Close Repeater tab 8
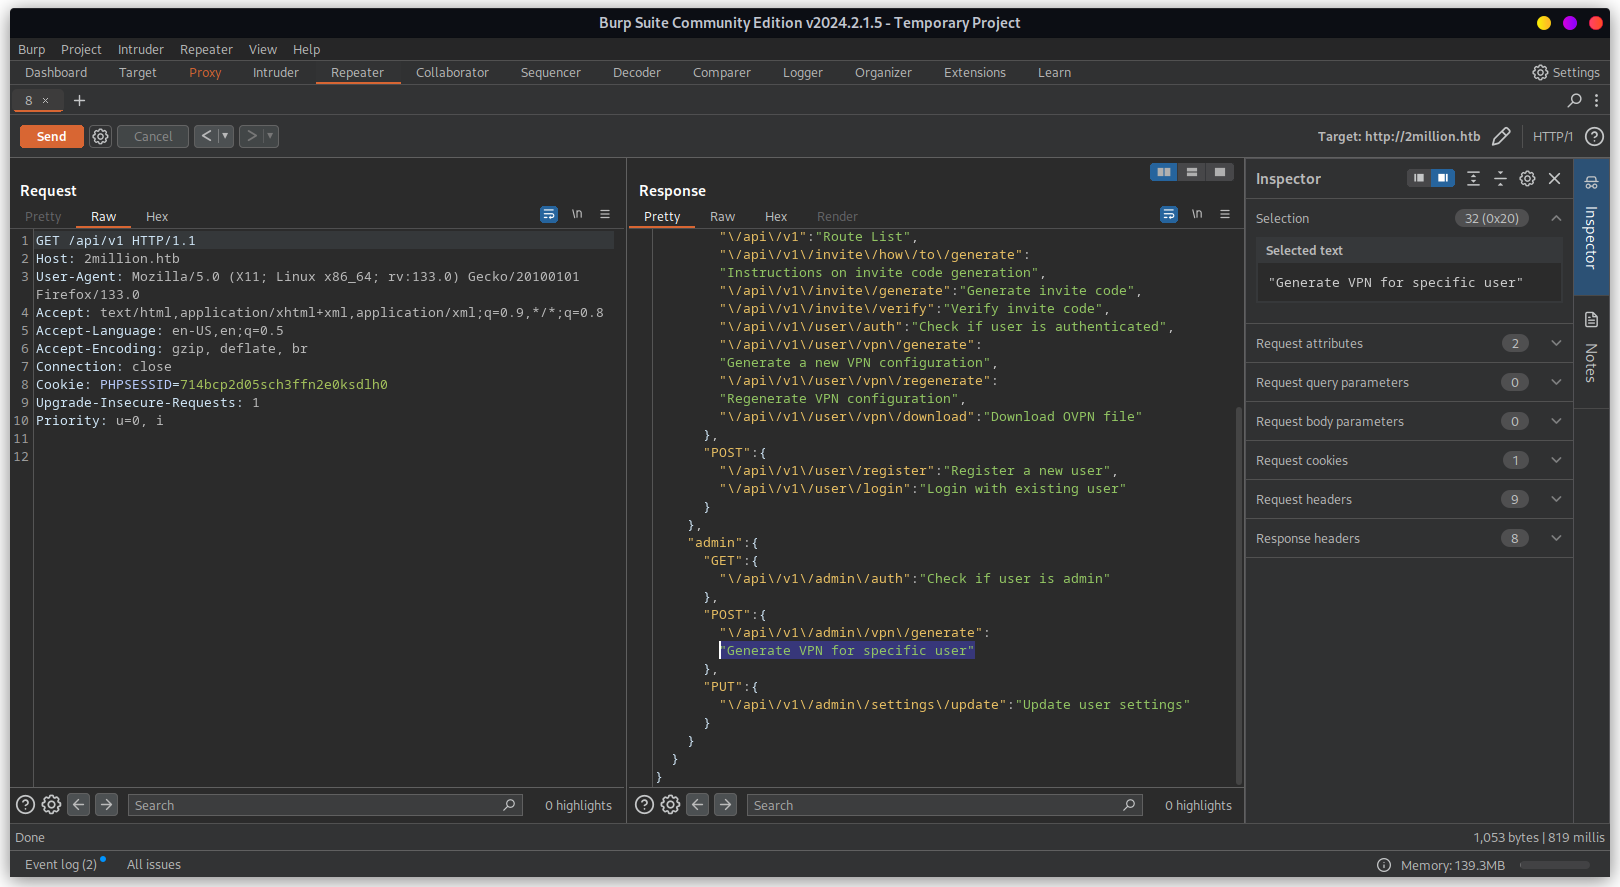1620x887 pixels. tap(45, 101)
